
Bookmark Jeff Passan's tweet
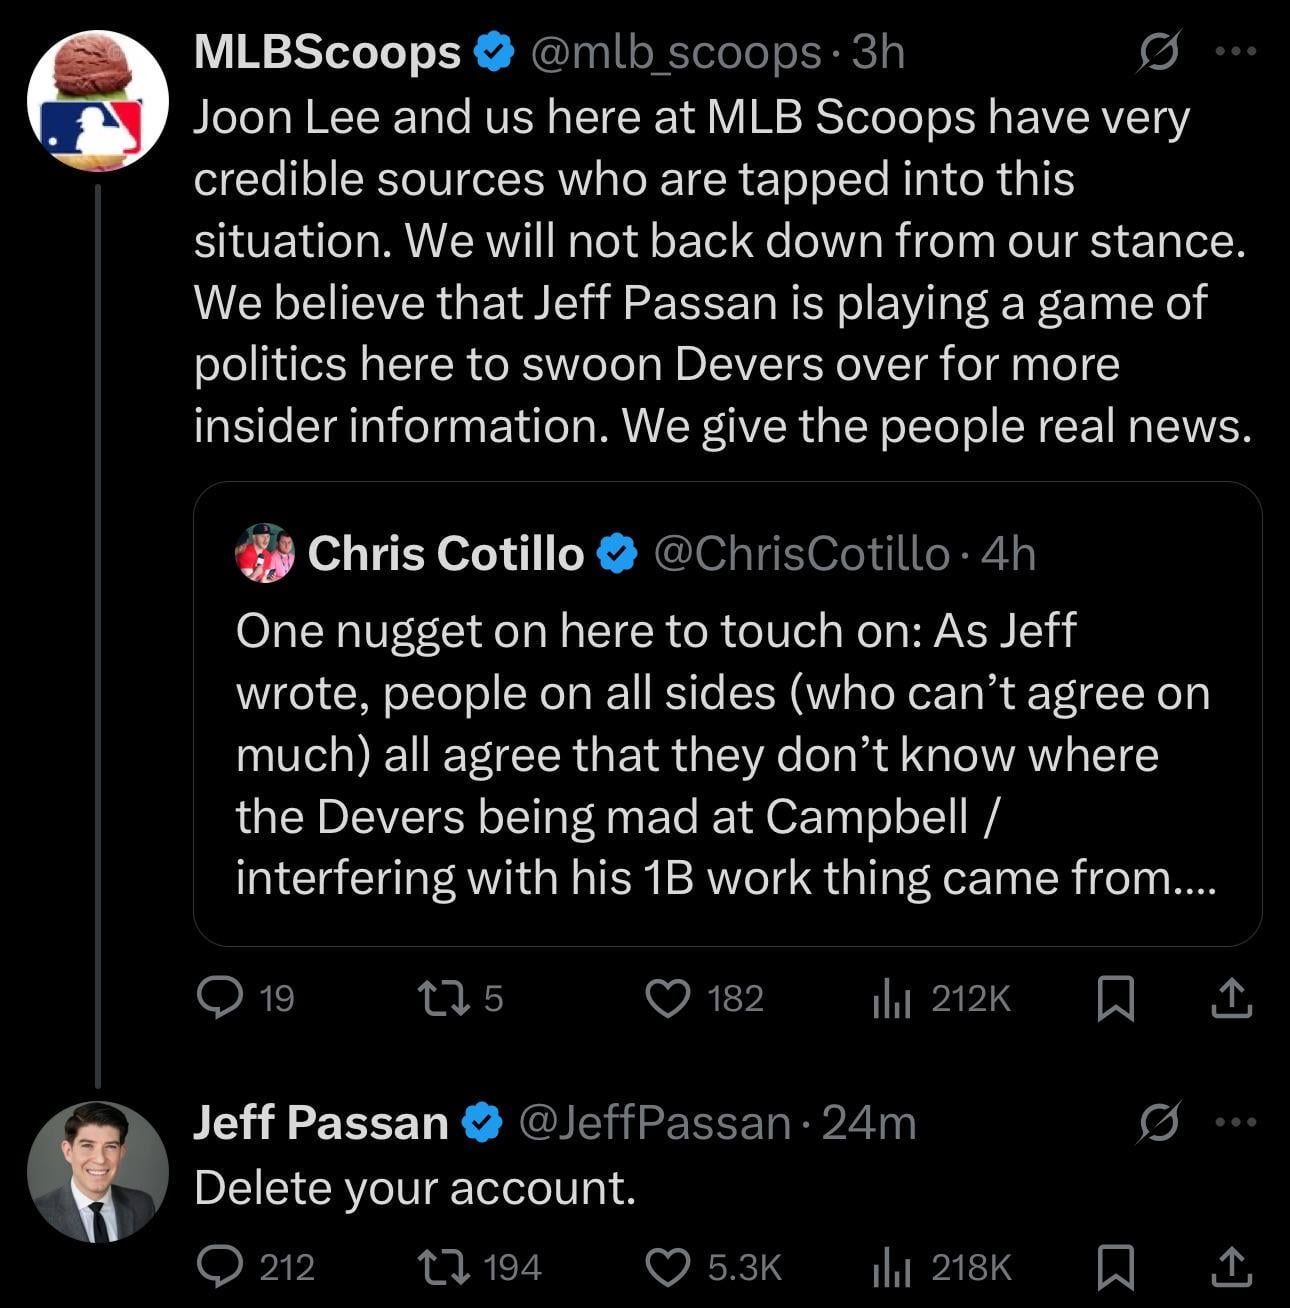point(1115,1268)
